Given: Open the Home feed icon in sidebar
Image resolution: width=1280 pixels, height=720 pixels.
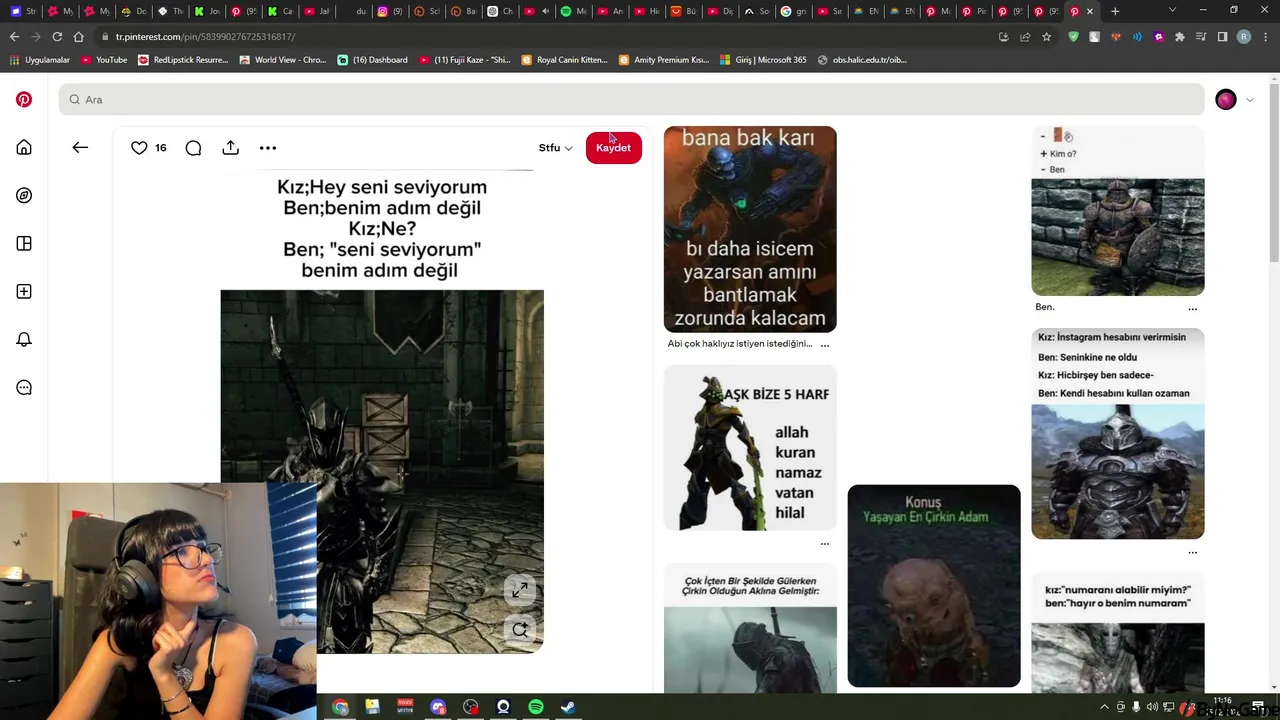Looking at the screenshot, I should (24, 148).
